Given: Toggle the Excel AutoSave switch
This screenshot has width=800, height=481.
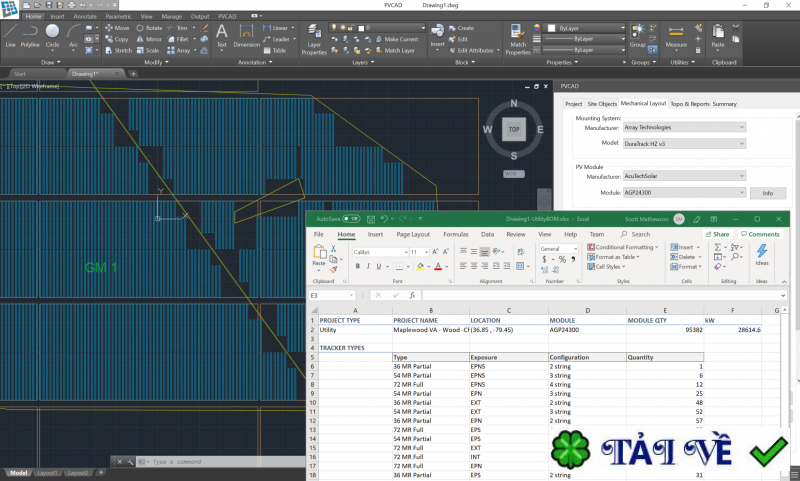Looking at the screenshot, I should [351, 218].
